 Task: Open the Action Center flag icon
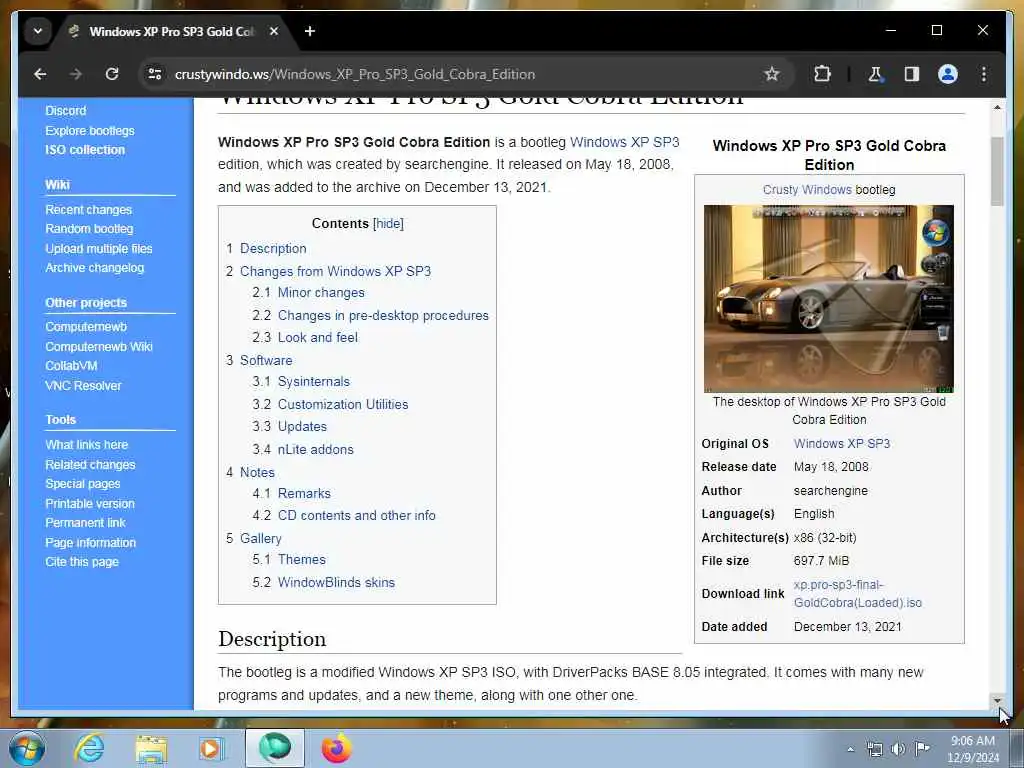click(922, 749)
